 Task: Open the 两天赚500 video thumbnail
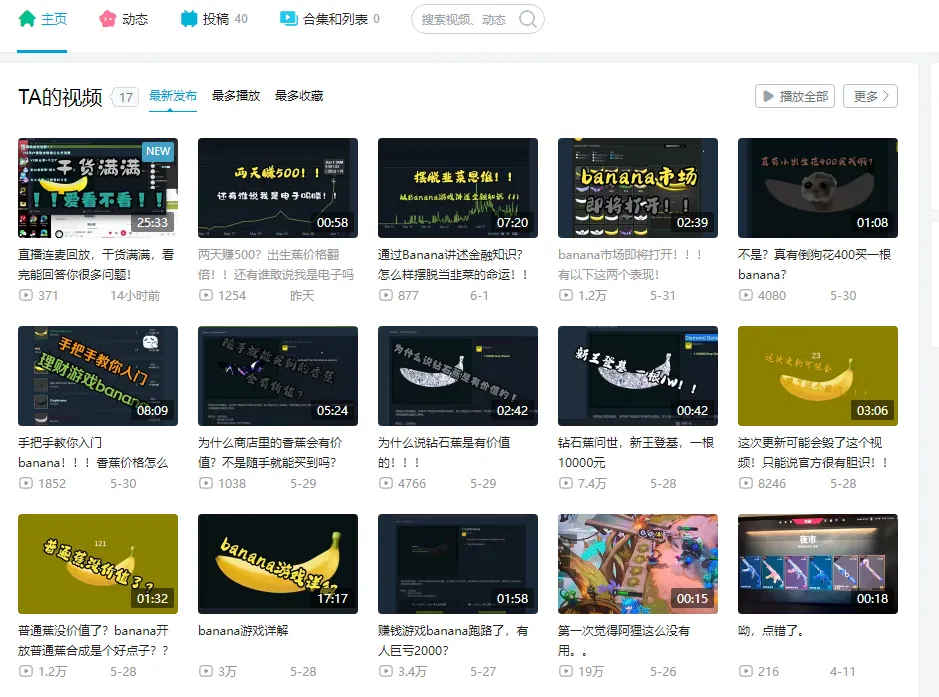(278, 188)
